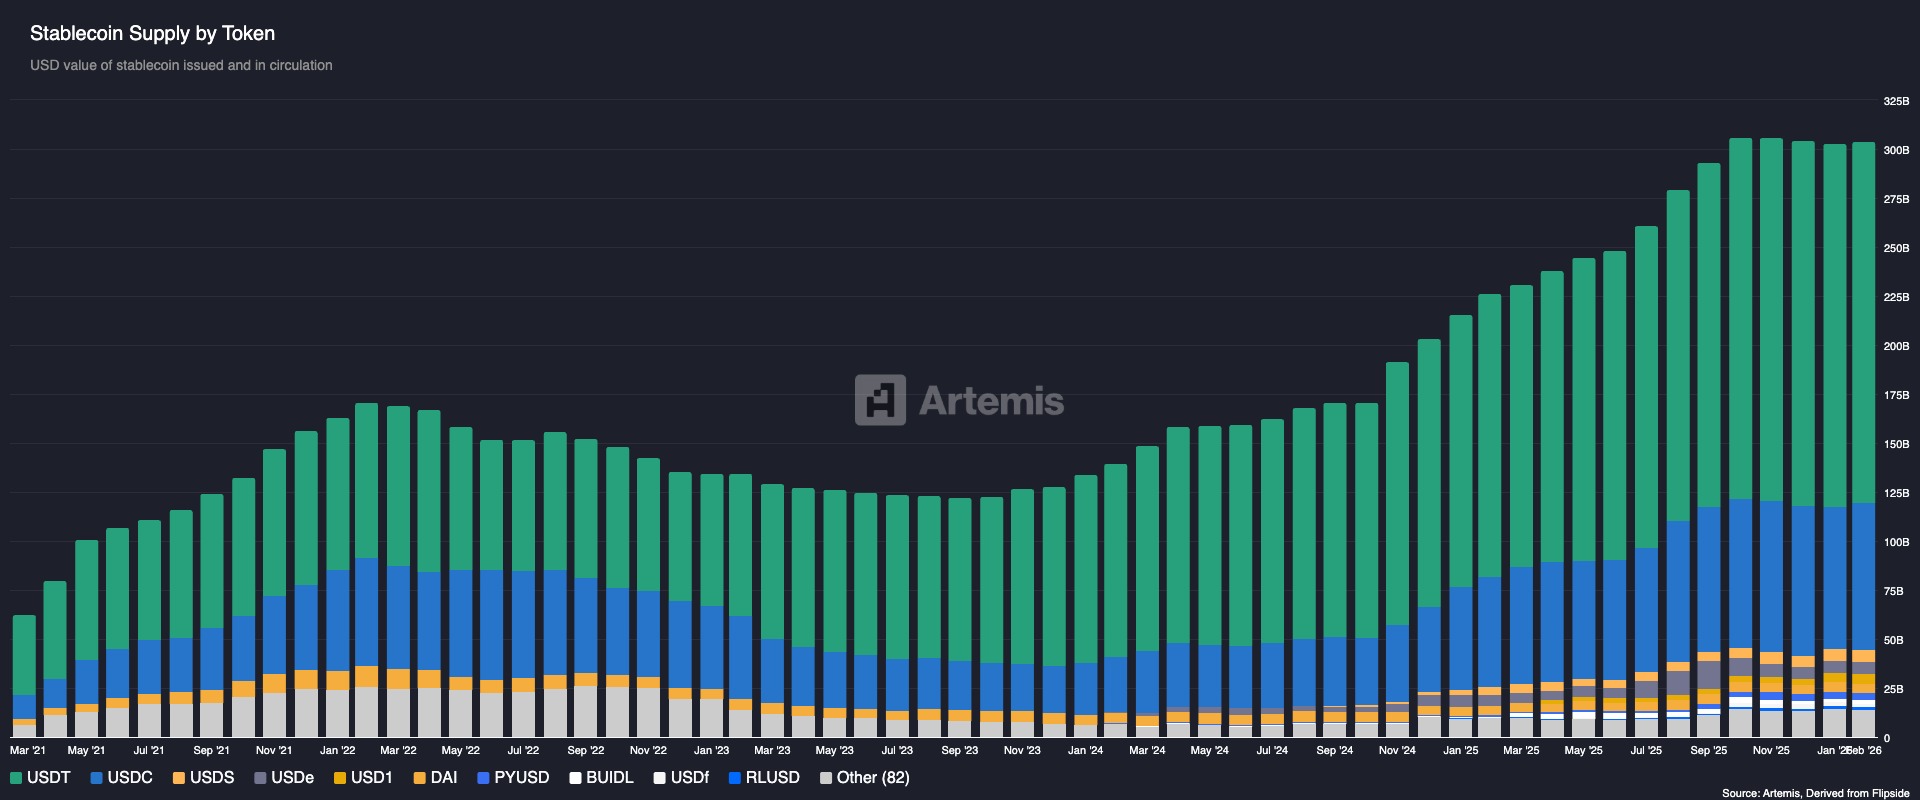Click the Artemis watermark text

991,401
